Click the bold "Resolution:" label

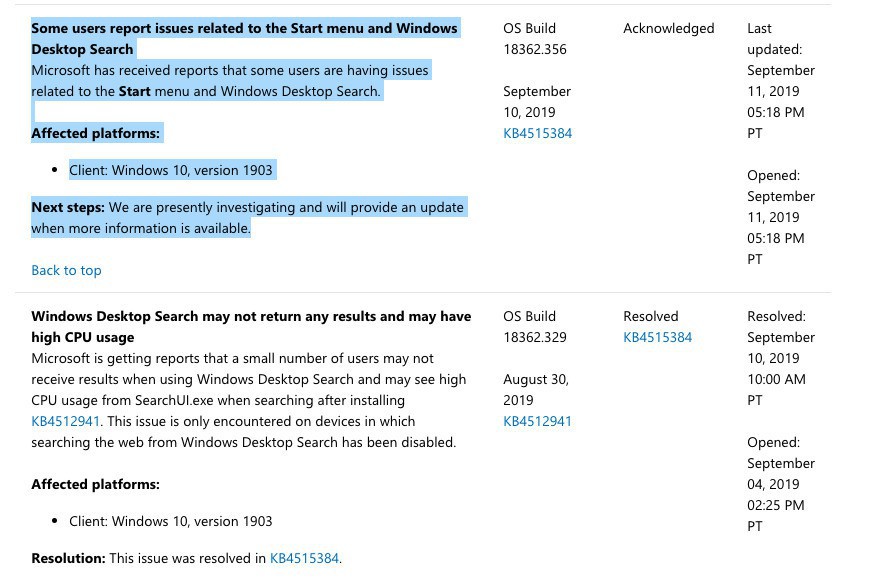[68, 558]
